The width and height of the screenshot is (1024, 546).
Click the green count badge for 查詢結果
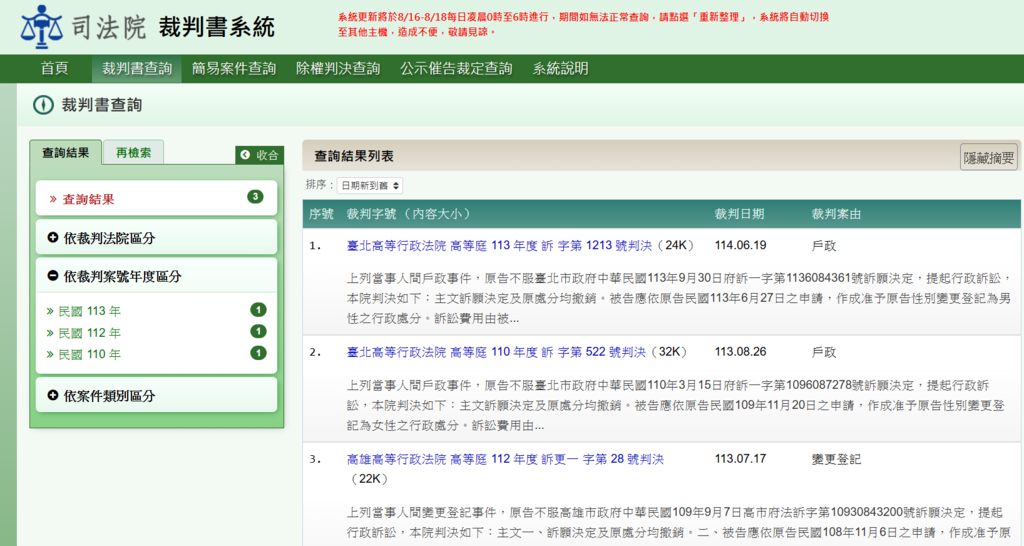pyautogui.click(x=255, y=197)
